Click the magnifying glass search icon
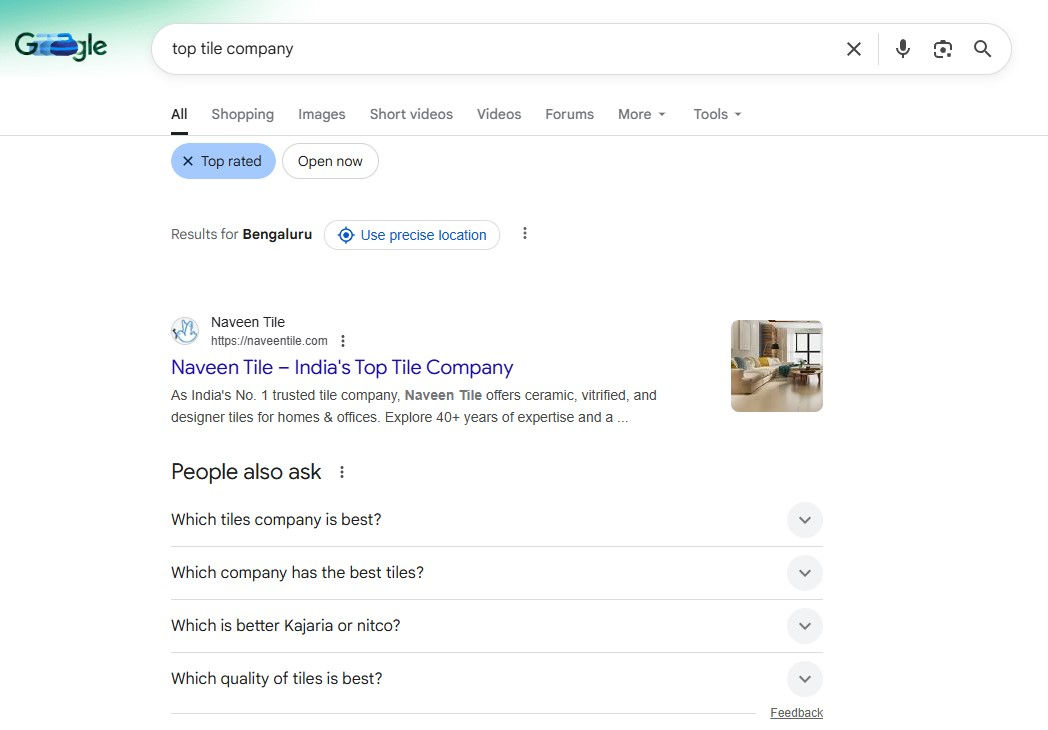The width and height of the screenshot is (1048, 730). click(x=982, y=49)
